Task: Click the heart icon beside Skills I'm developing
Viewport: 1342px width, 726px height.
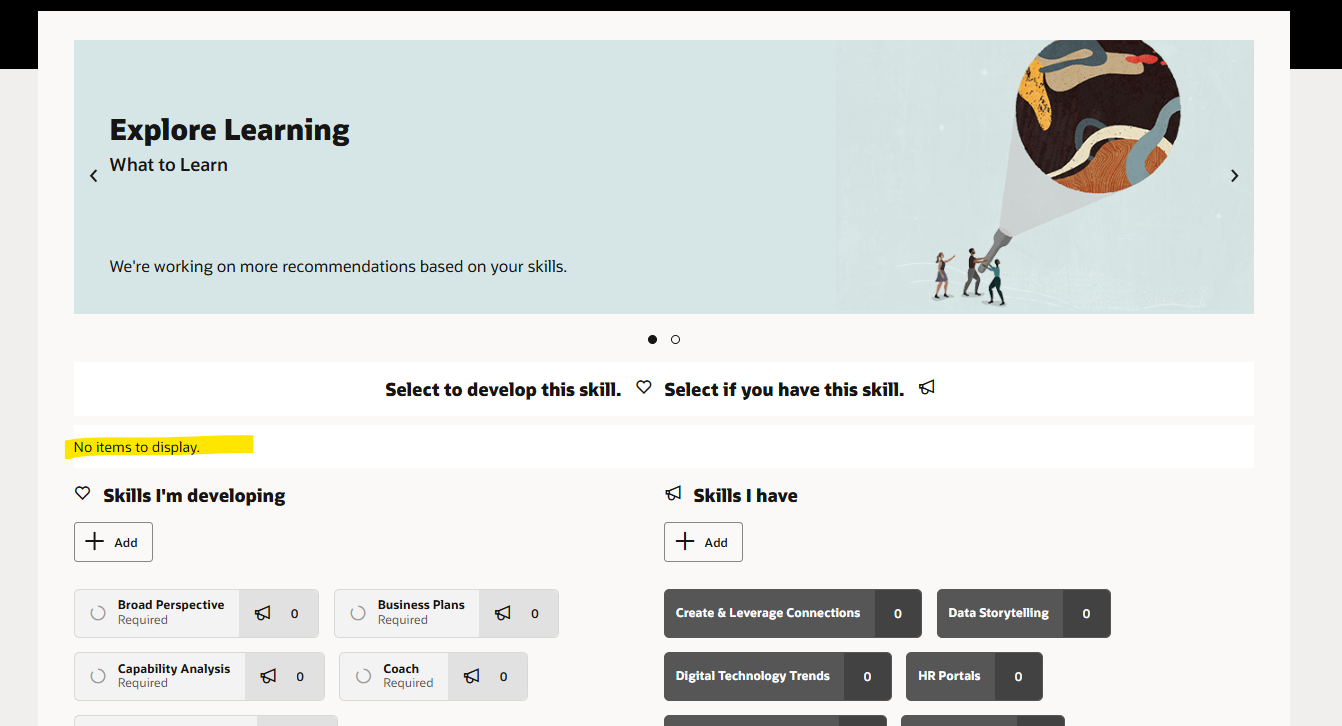Action: coord(83,493)
